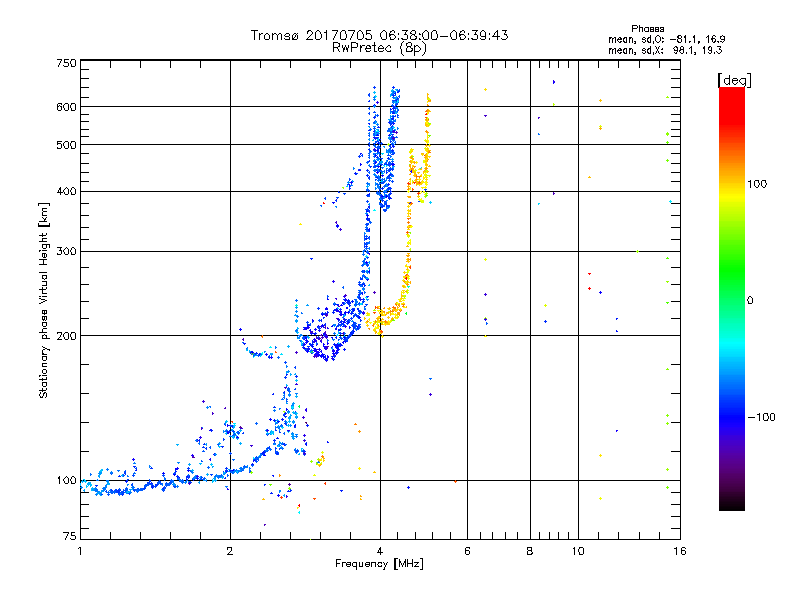This screenshot has width=800, height=600.
Task: Click the y-axis tick label '200'
Action: point(66,336)
